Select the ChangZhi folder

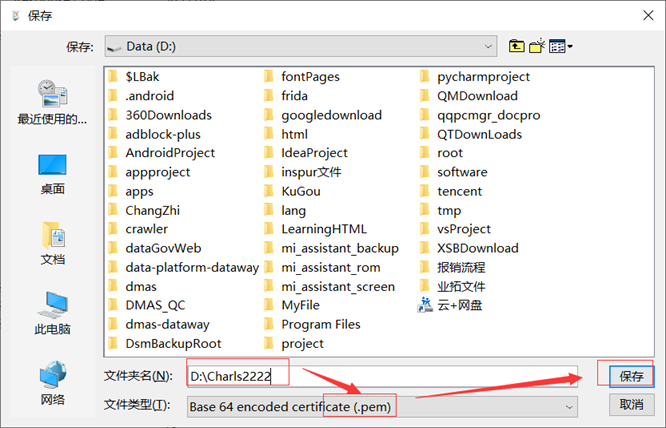click(x=144, y=210)
